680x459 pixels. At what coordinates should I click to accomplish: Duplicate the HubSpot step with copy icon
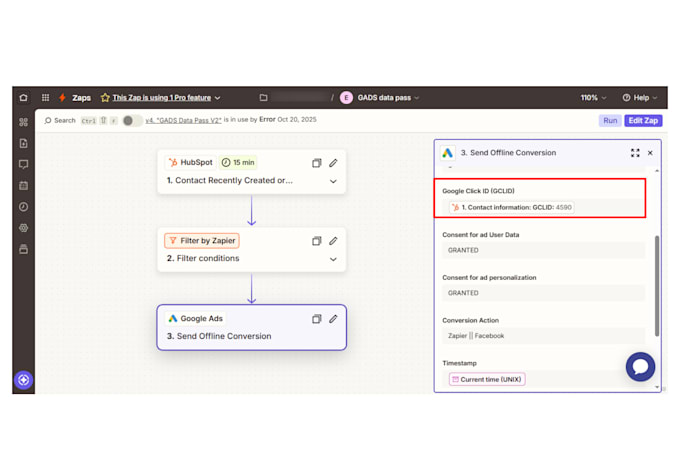tap(317, 163)
